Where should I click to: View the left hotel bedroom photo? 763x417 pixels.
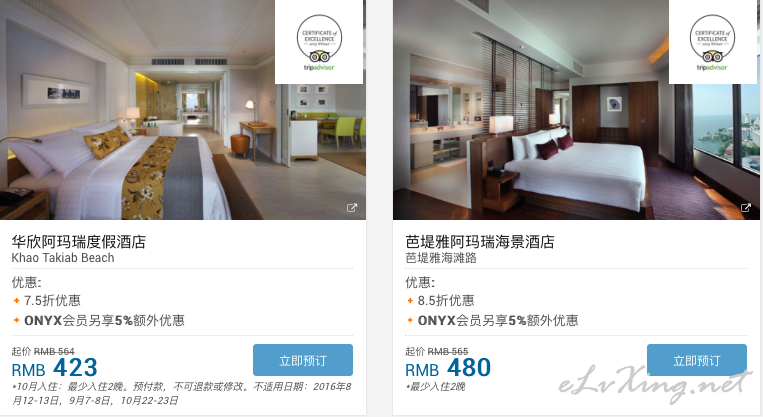click(183, 110)
